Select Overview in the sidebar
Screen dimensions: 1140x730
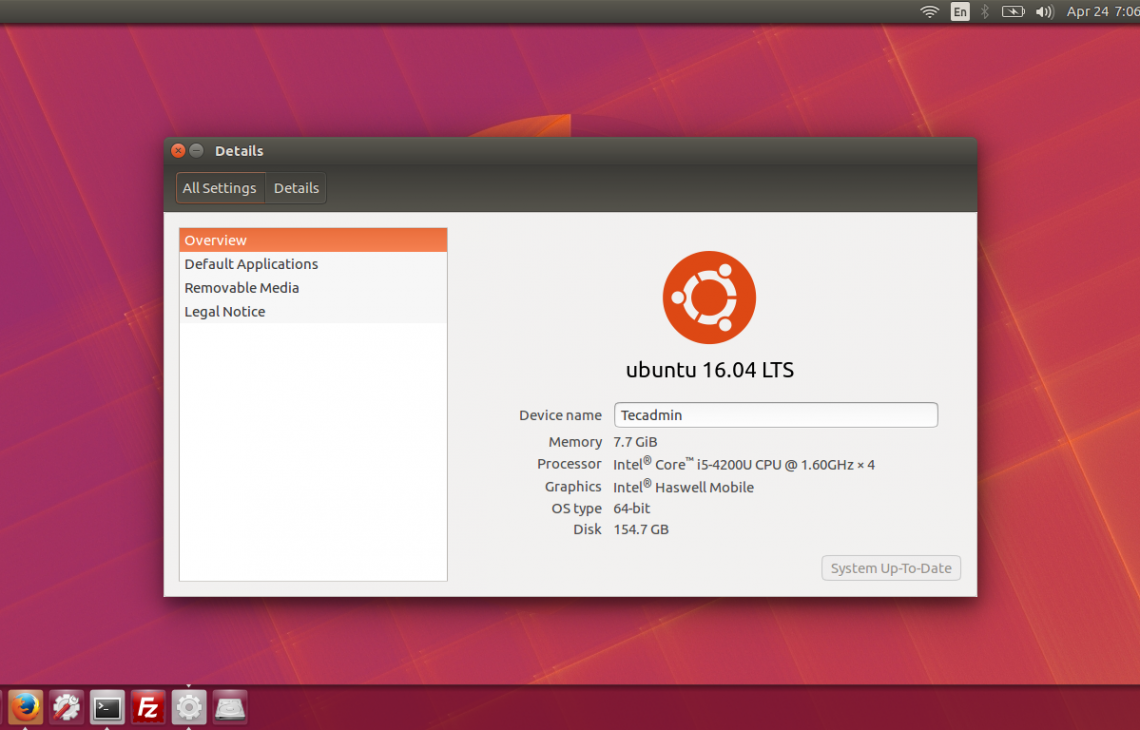click(313, 240)
